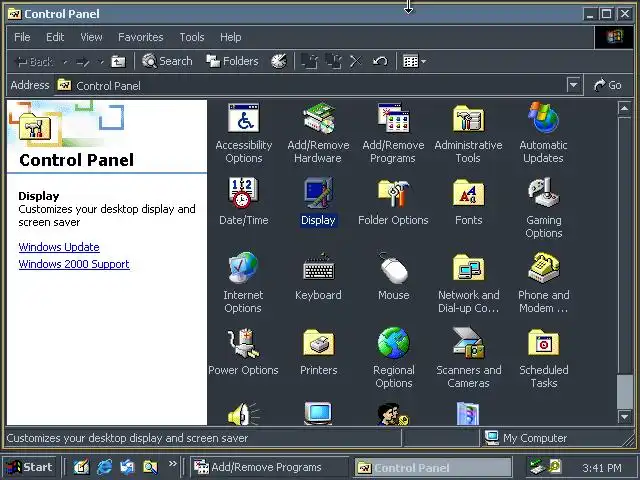Open Regional Options globe icon
640x480 pixels.
point(393,358)
